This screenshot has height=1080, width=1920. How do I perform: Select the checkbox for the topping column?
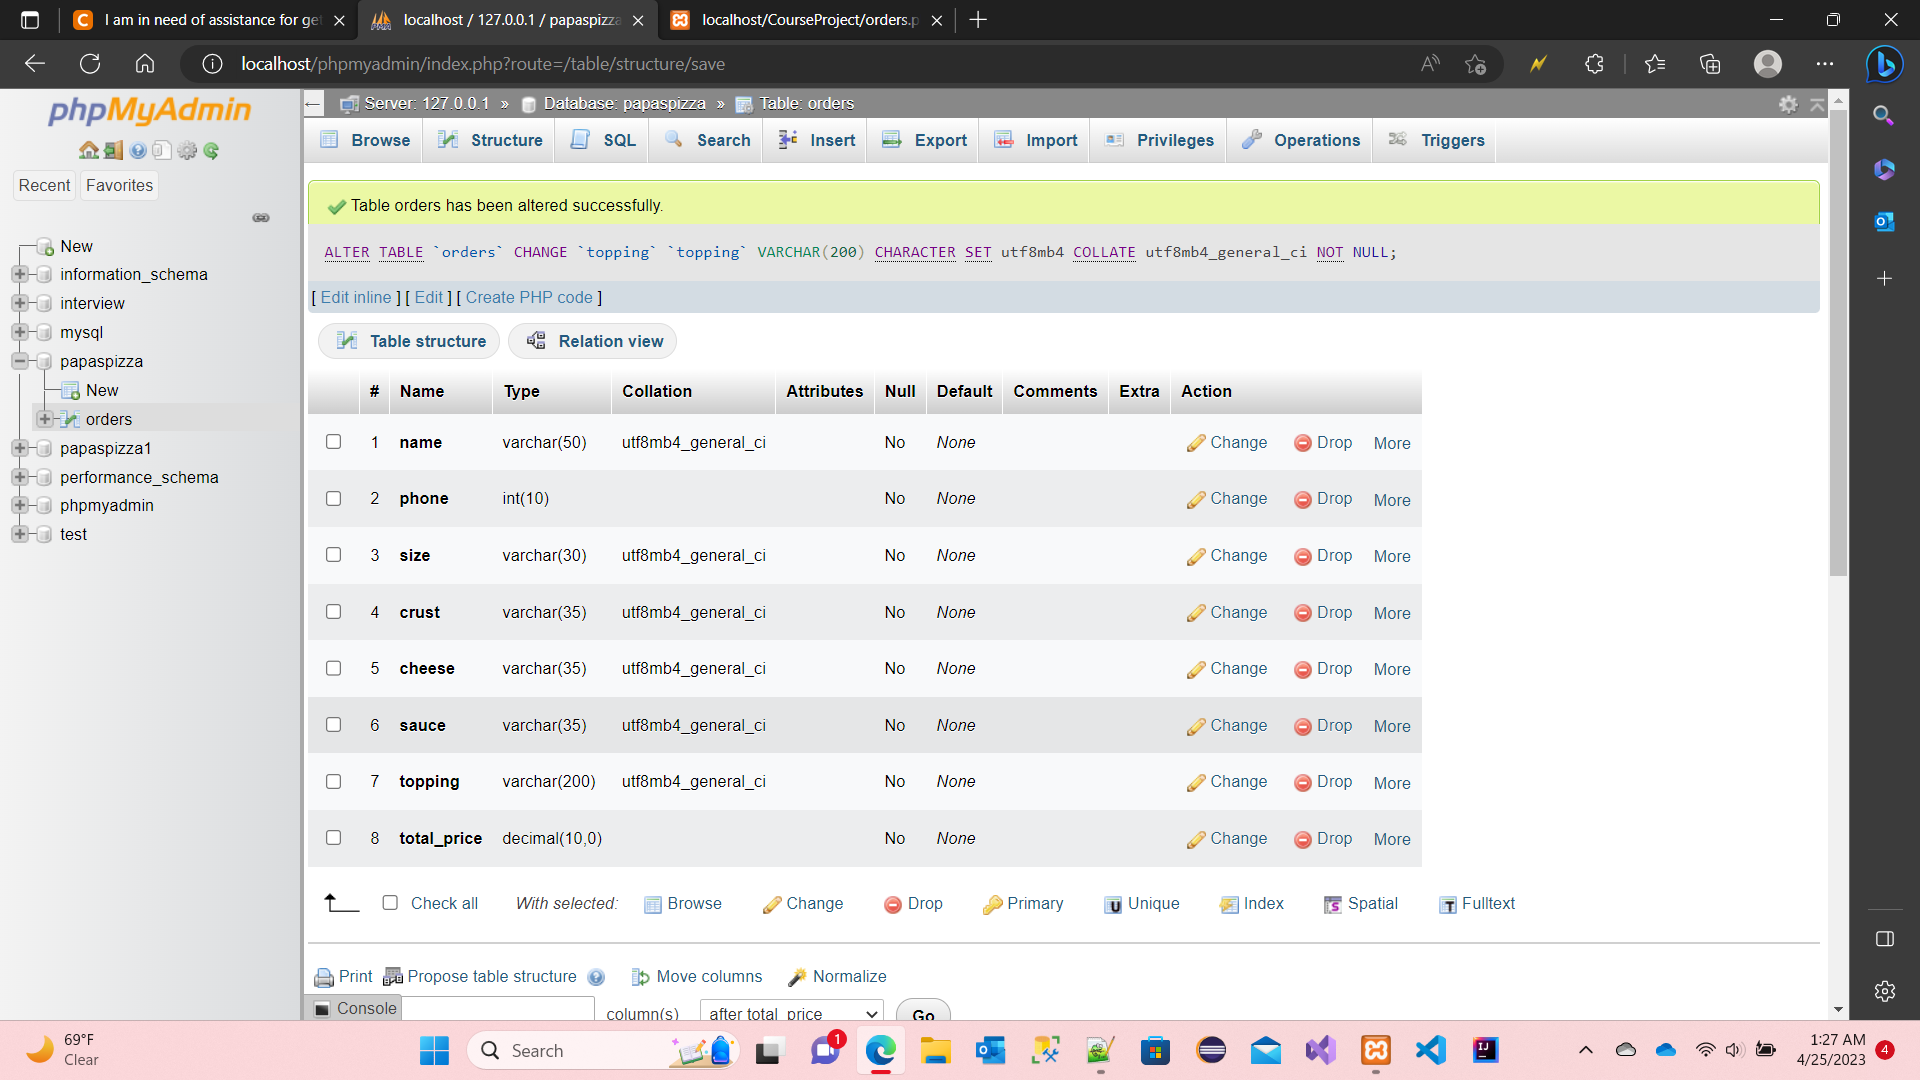click(333, 781)
